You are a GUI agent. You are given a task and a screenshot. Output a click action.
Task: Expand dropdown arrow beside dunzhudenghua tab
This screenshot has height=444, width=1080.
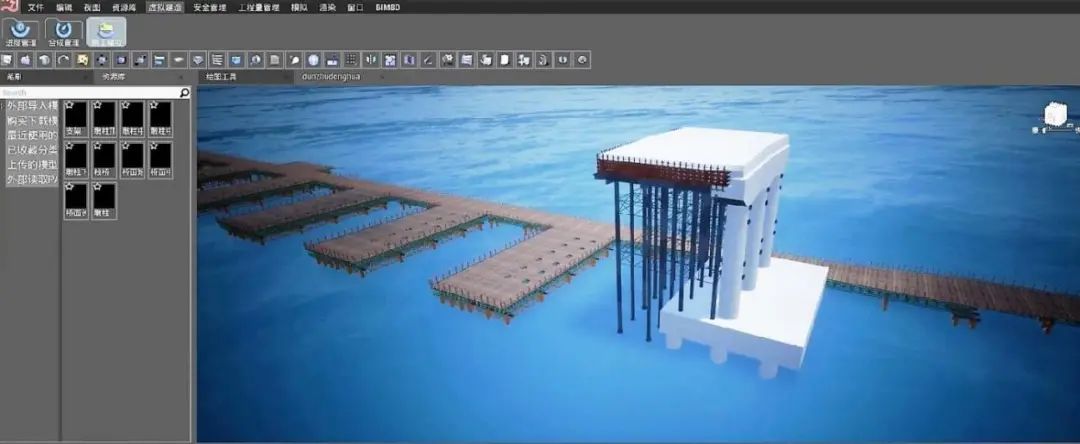click(381, 76)
